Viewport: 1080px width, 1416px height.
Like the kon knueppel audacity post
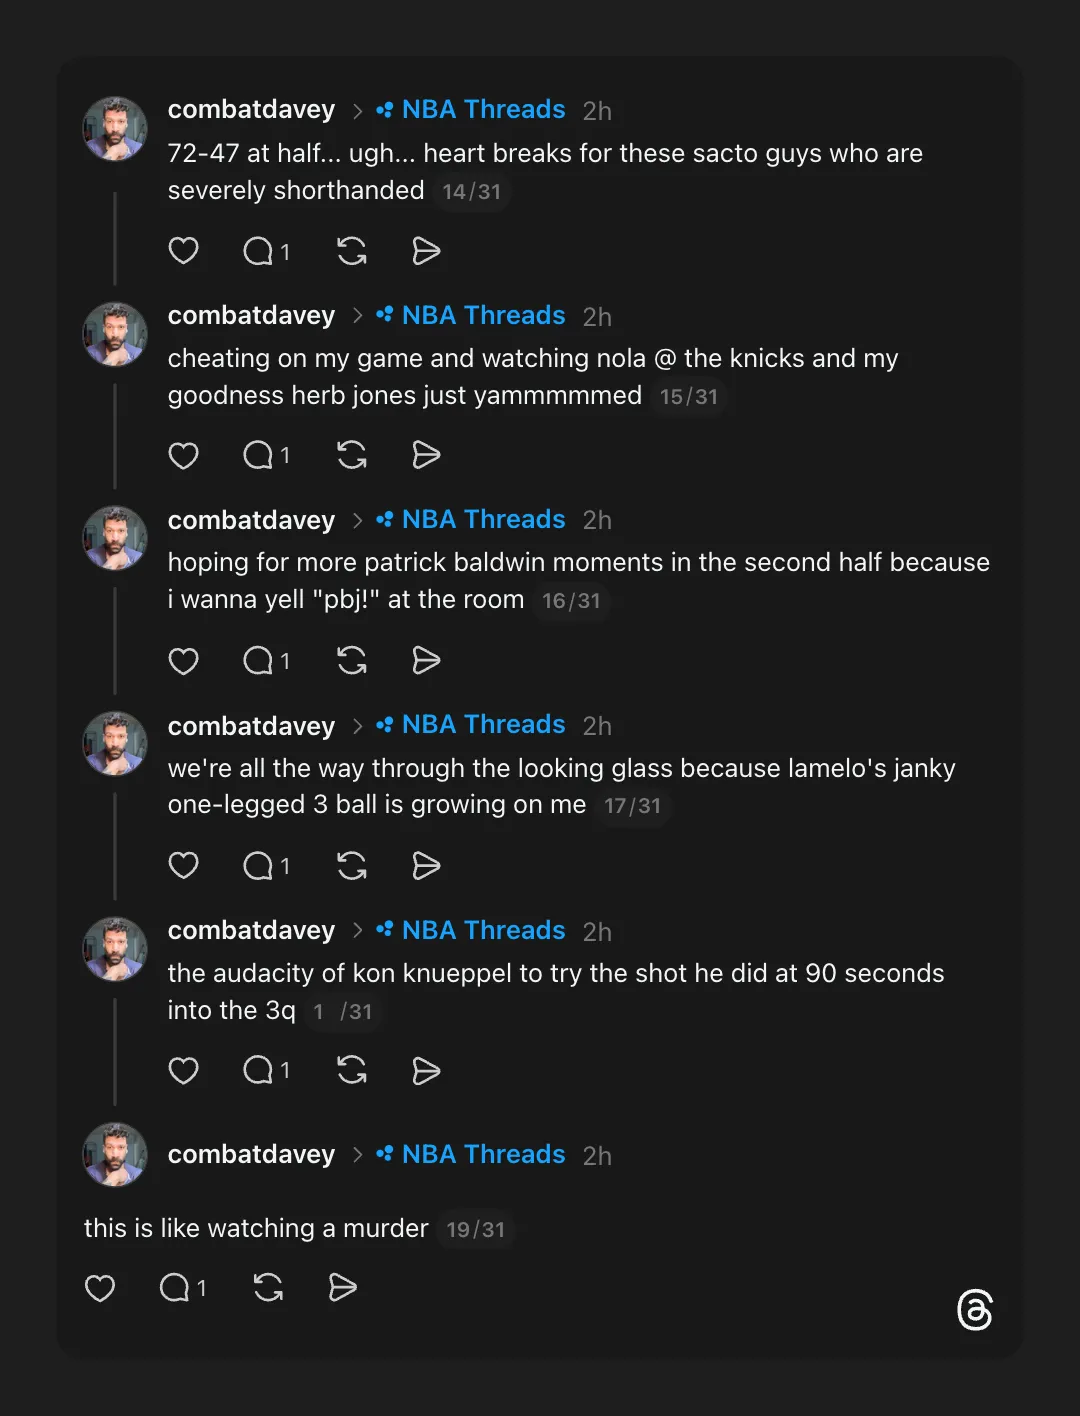183,1071
